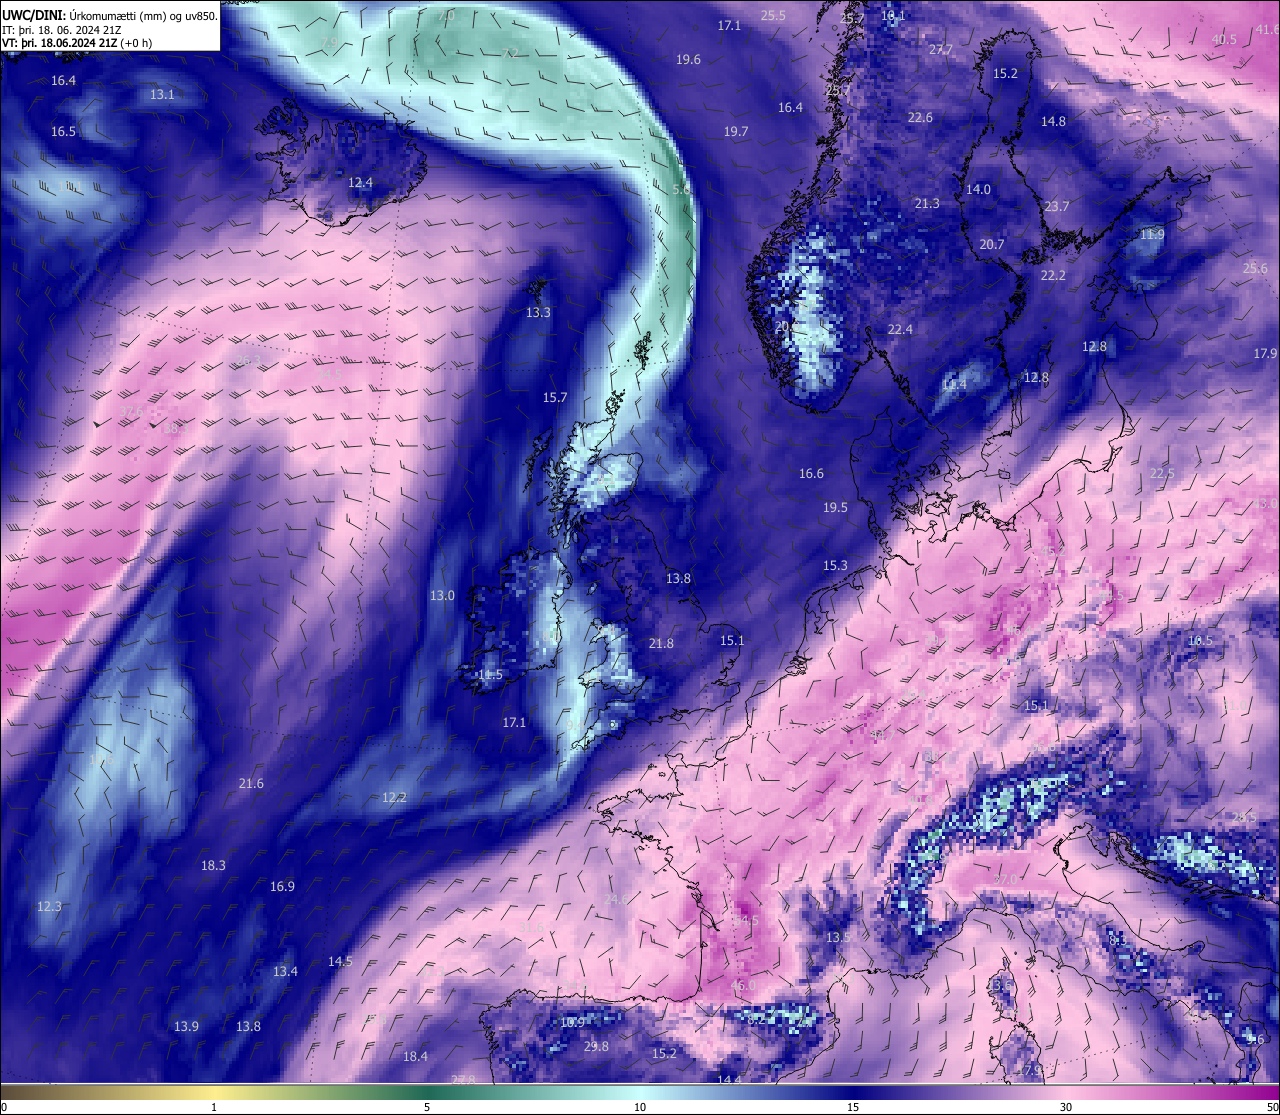Screen dimensions: 1280x1115
Task: Click the 12.4 value over Iceland
Action: coord(360,183)
